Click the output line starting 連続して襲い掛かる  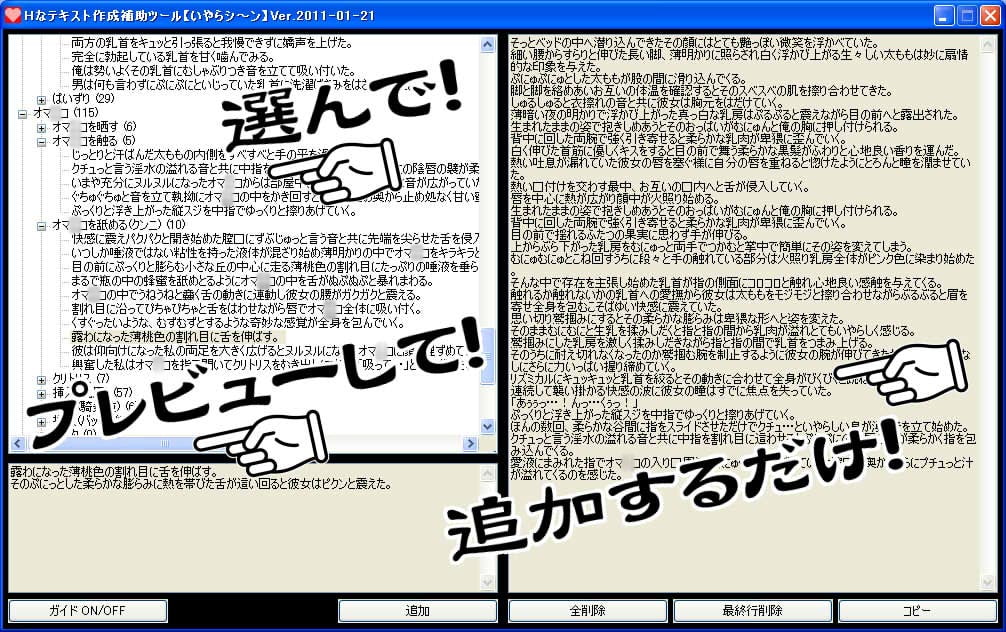tap(671, 391)
